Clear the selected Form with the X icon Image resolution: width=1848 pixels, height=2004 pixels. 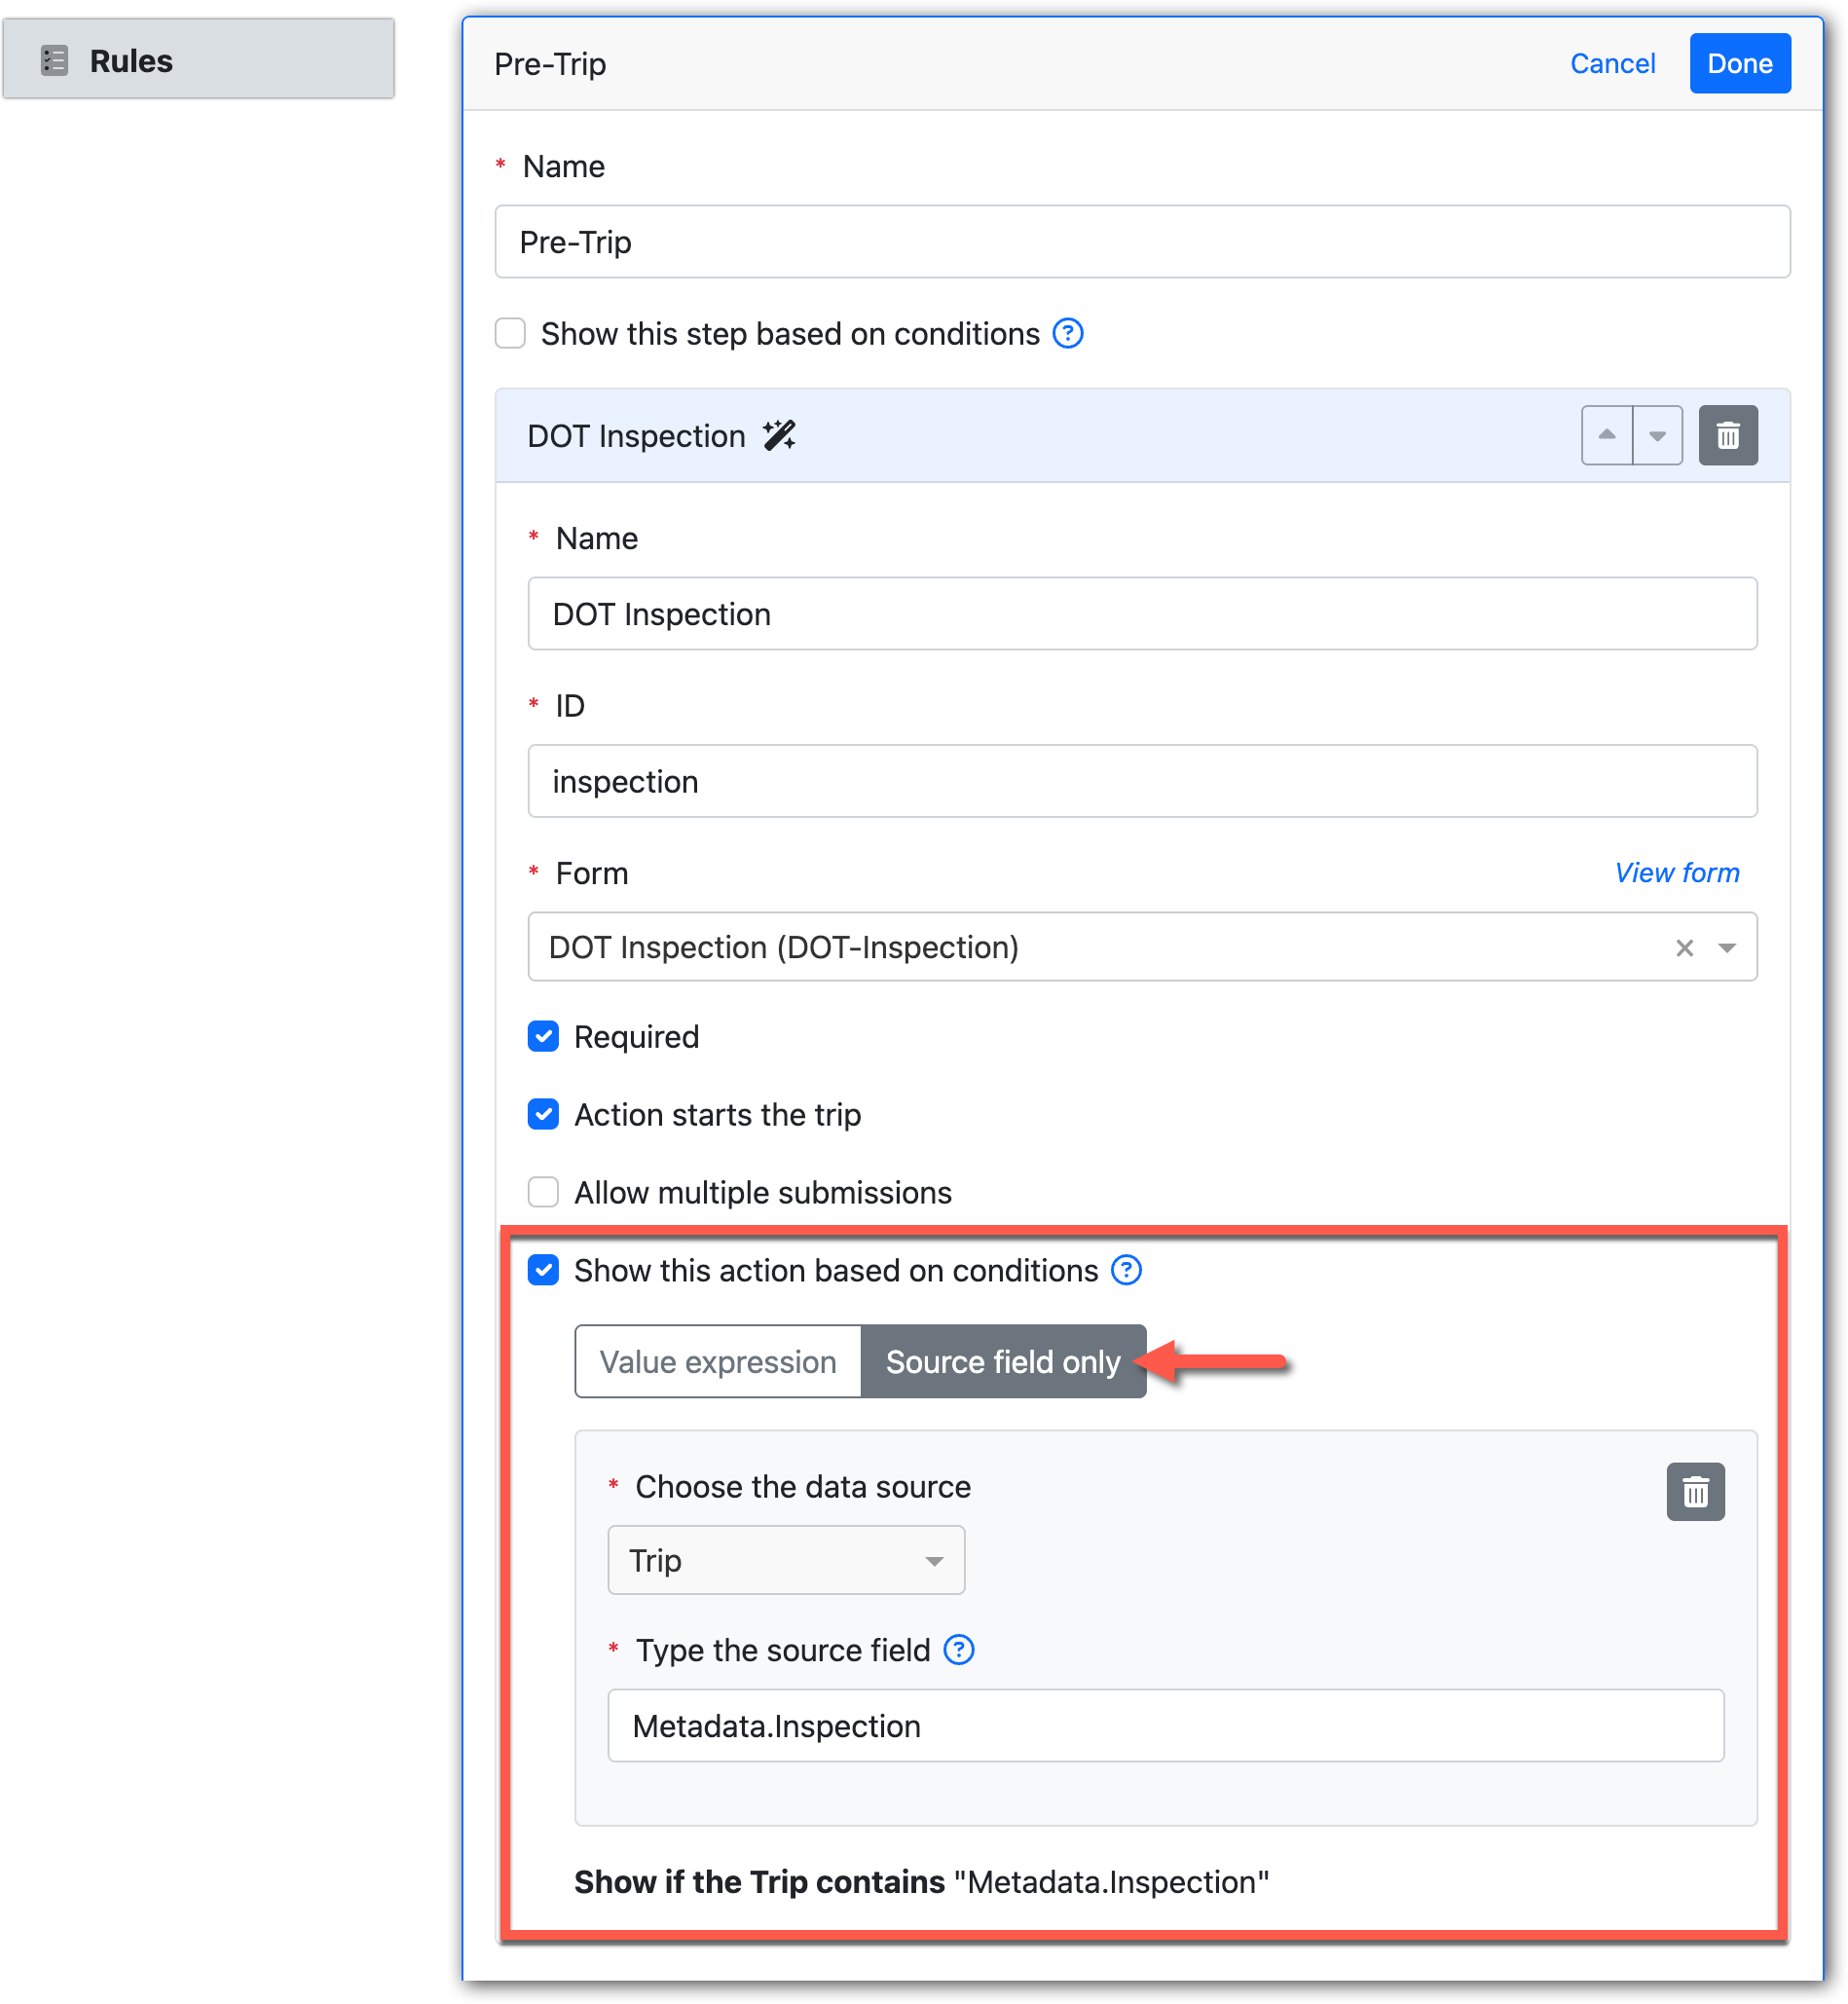click(1684, 948)
